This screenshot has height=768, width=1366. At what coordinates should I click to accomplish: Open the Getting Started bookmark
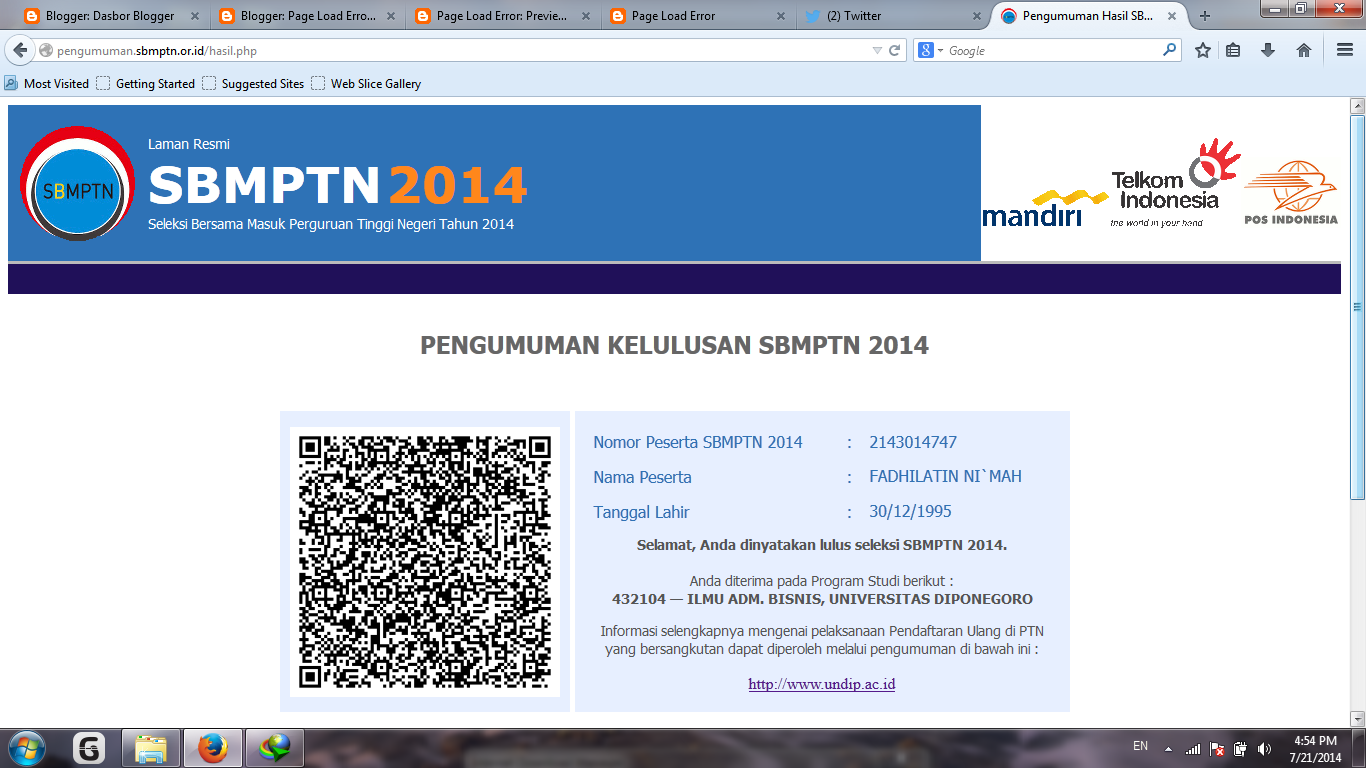[x=146, y=84]
